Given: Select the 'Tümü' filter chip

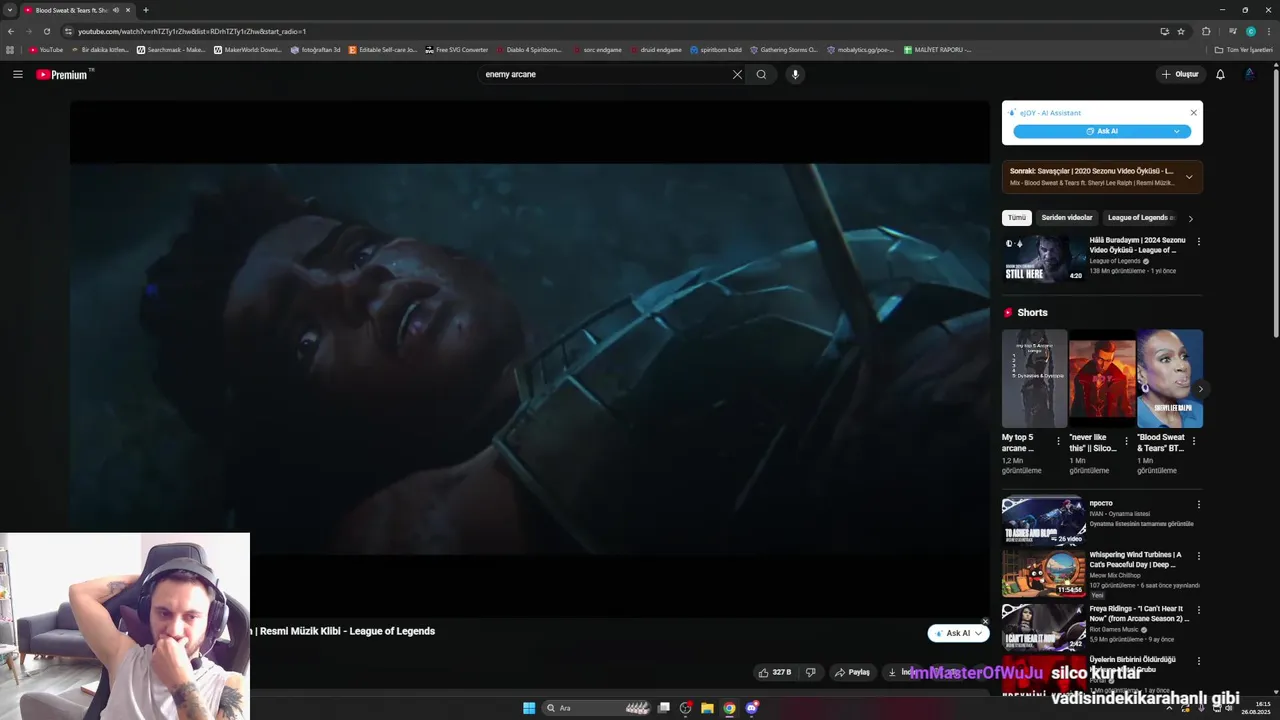Looking at the screenshot, I should [x=1017, y=218].
